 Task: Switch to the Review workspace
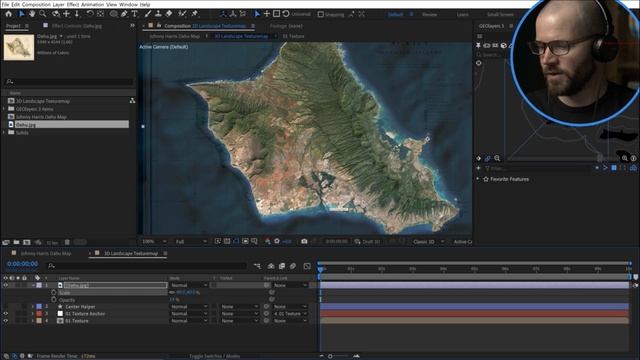(429, 14)
